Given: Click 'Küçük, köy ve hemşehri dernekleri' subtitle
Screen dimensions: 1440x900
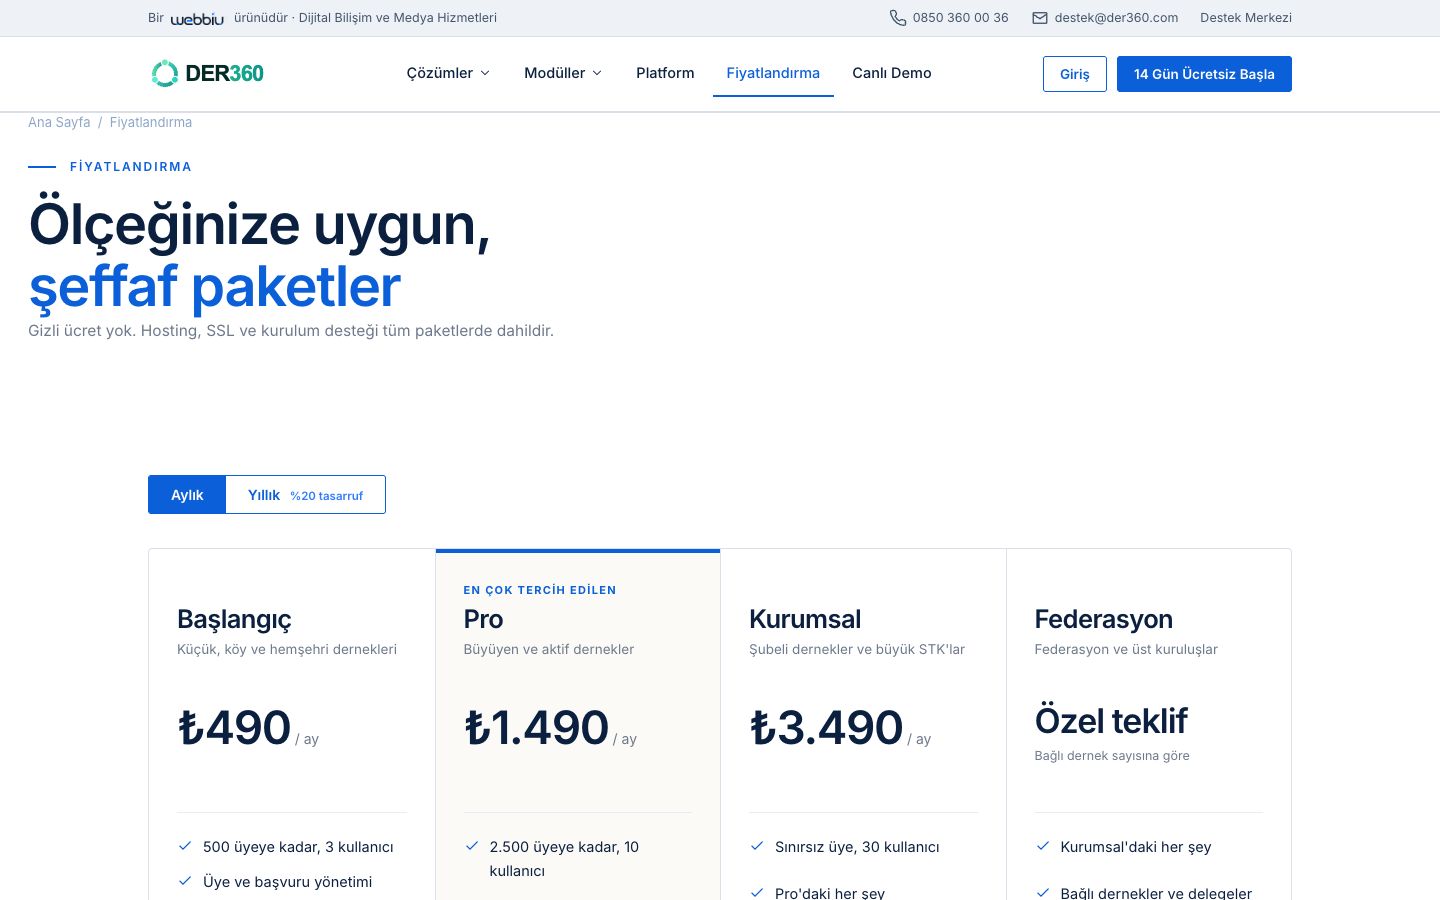Looking at the screenshot, I should [287, 650].
